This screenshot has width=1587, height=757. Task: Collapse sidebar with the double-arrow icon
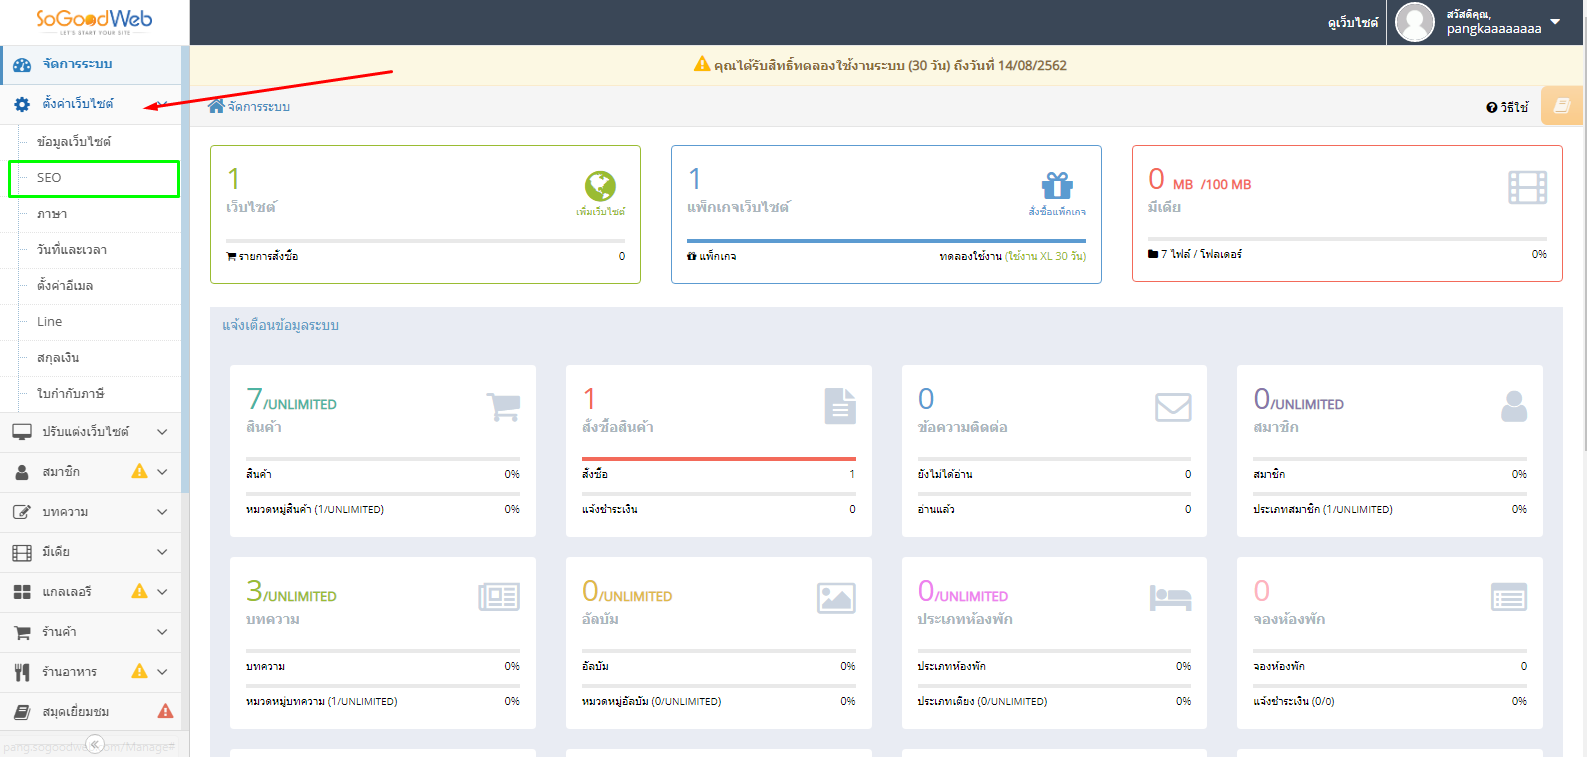pyautogui.click(x=95, y=744)
